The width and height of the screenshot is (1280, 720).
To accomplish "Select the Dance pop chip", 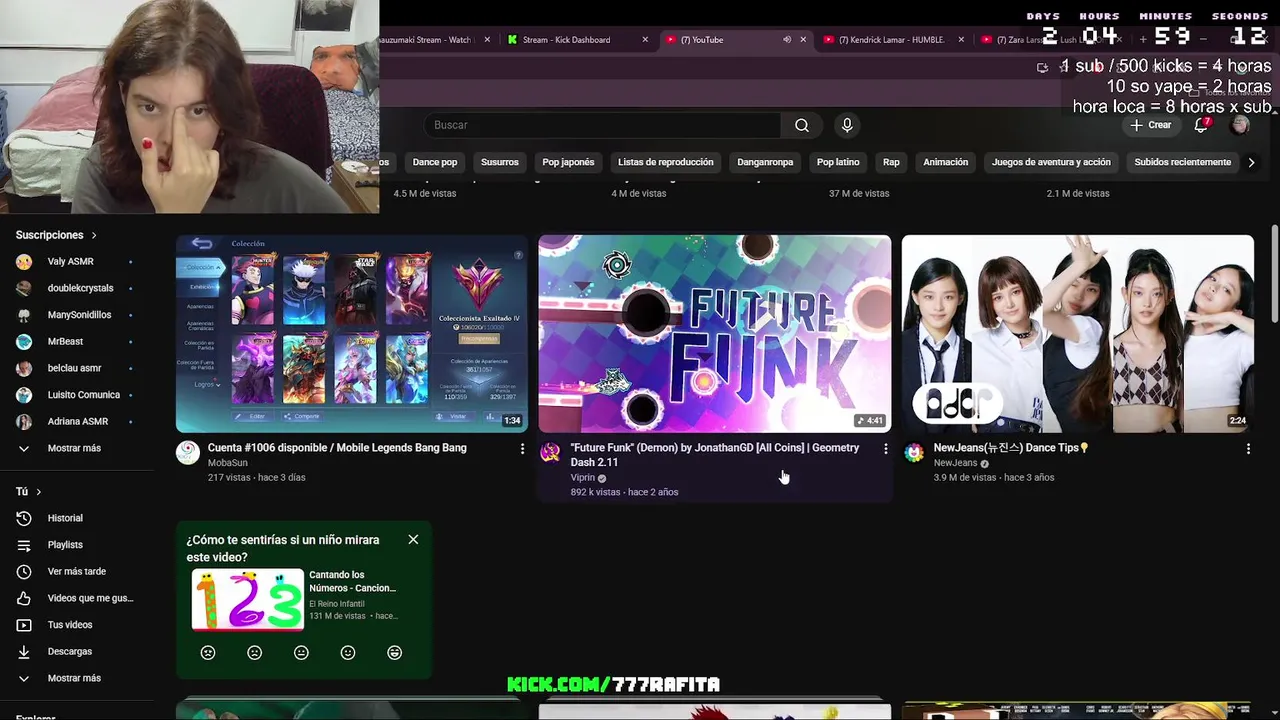I will [x=435, y=162].
